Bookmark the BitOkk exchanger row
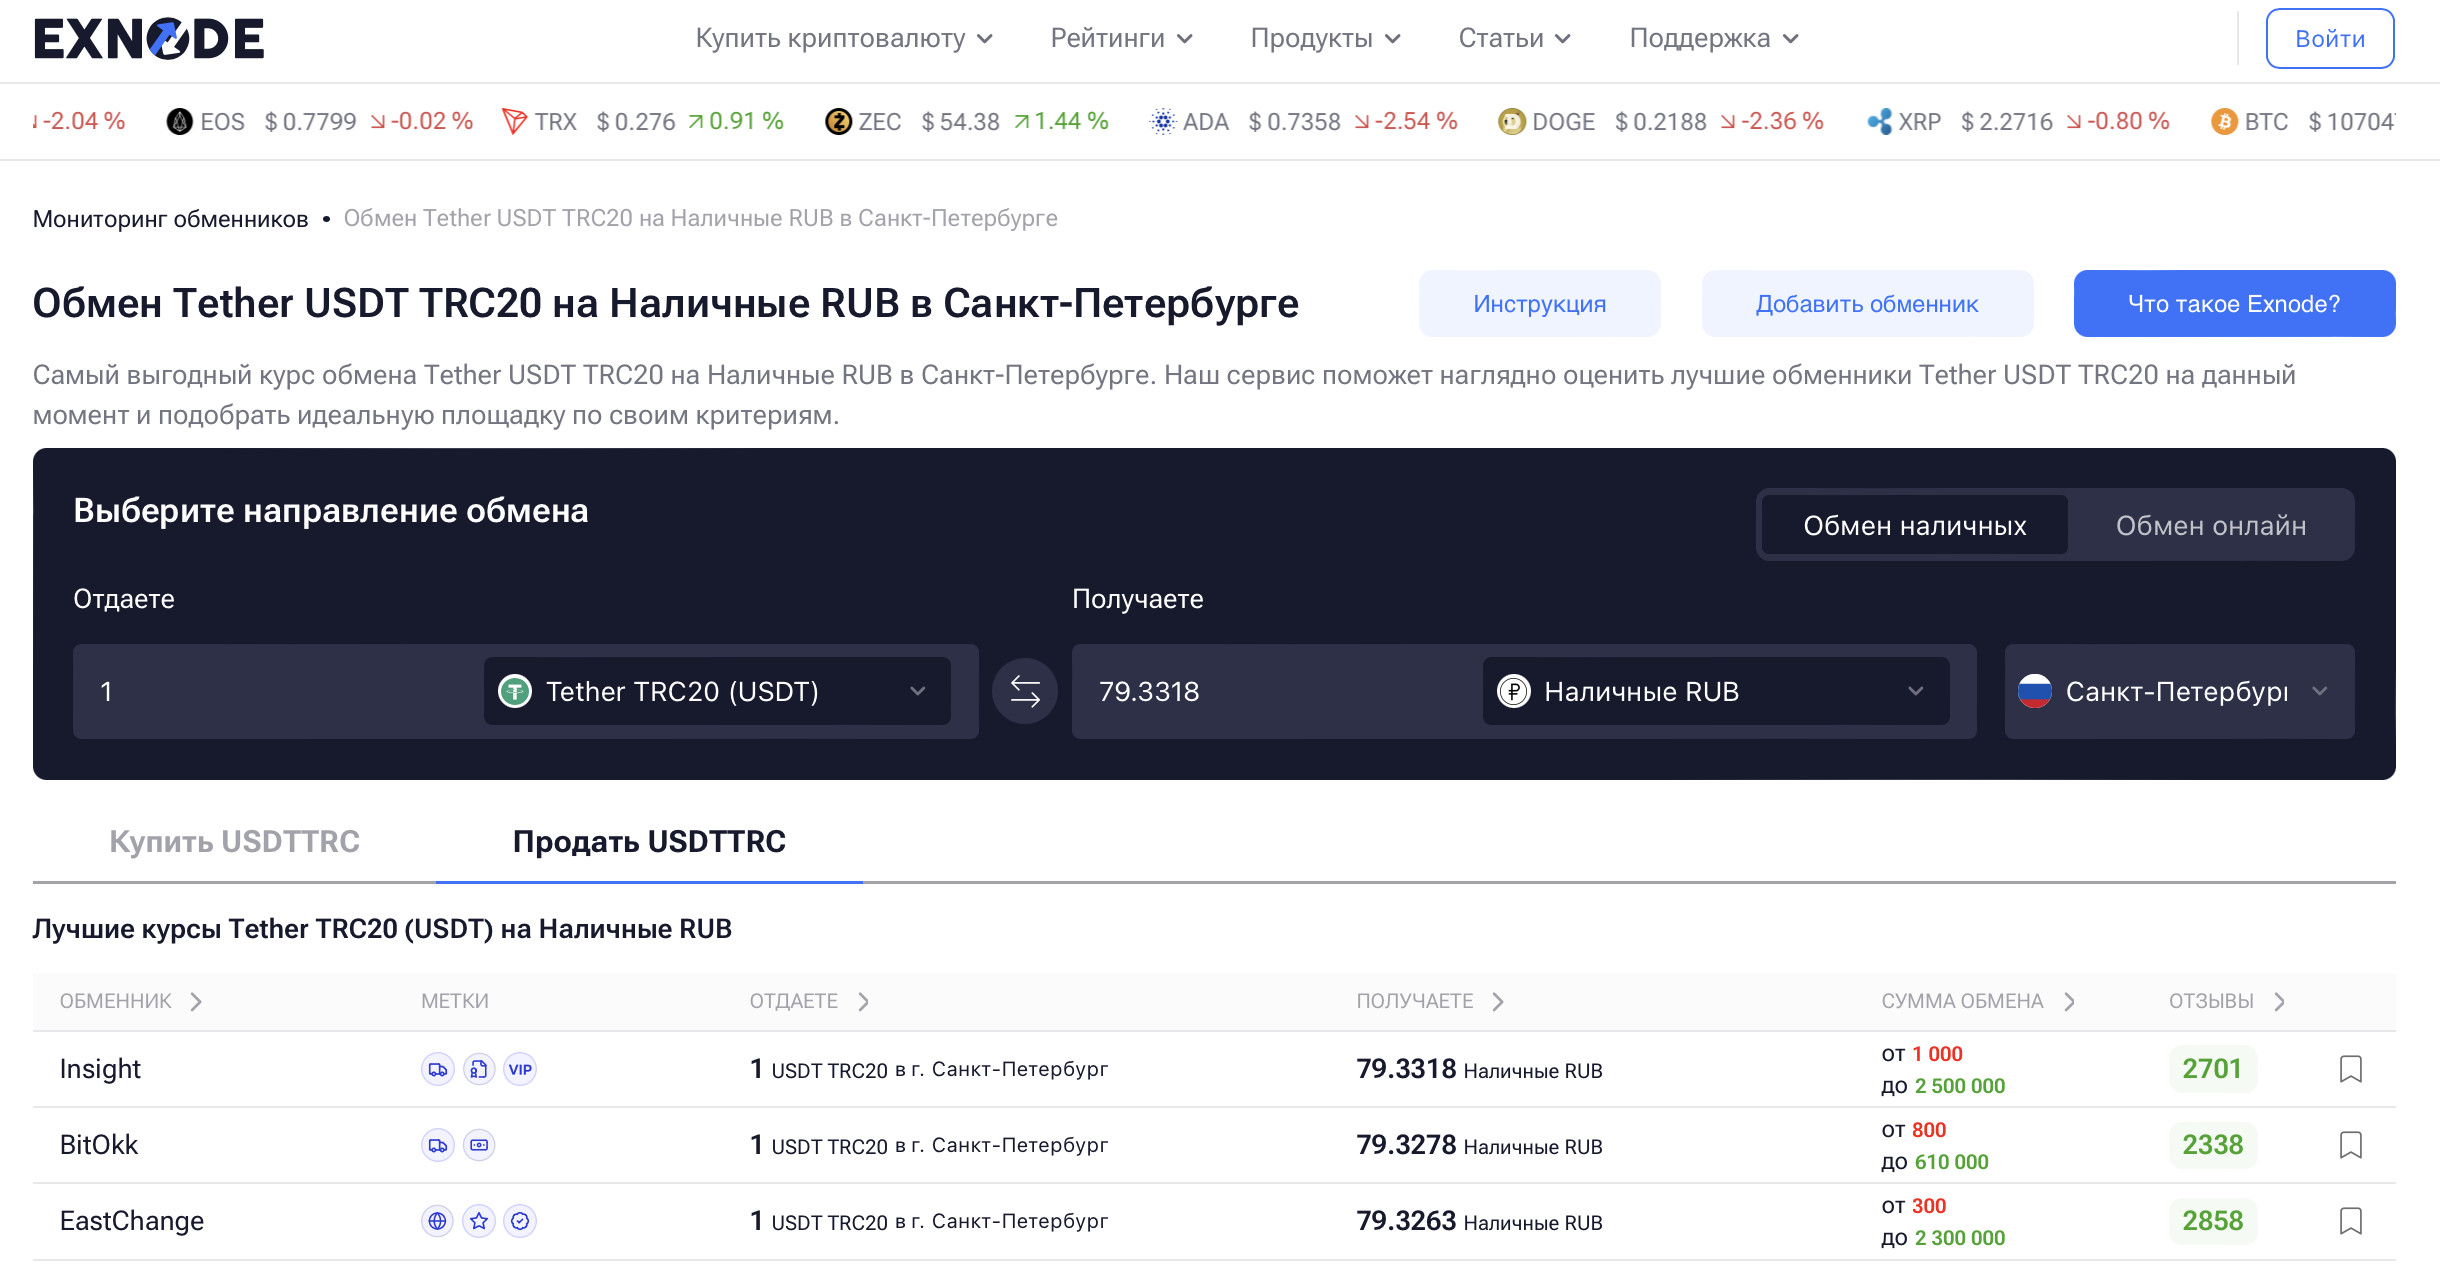Image resolution: width=2440 pixels, height=1264 pixels. coord(2350,1145)
